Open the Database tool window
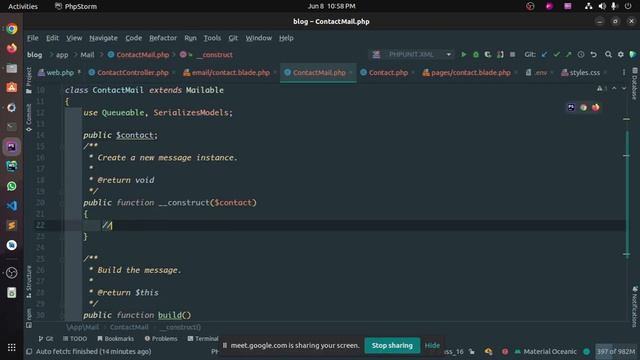The image size is (640, 360). [x=634, y=84]
